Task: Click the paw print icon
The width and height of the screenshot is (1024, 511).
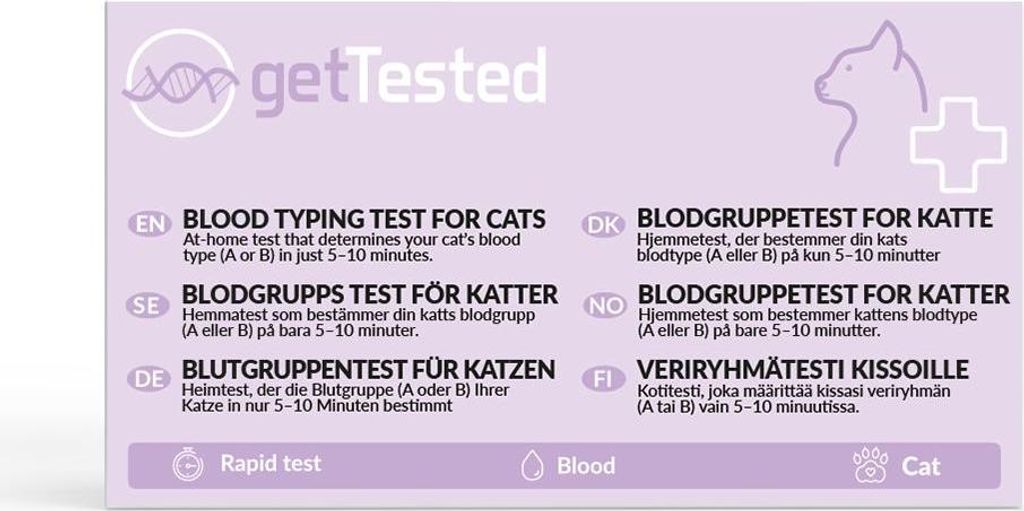Action: click(871, 465)
